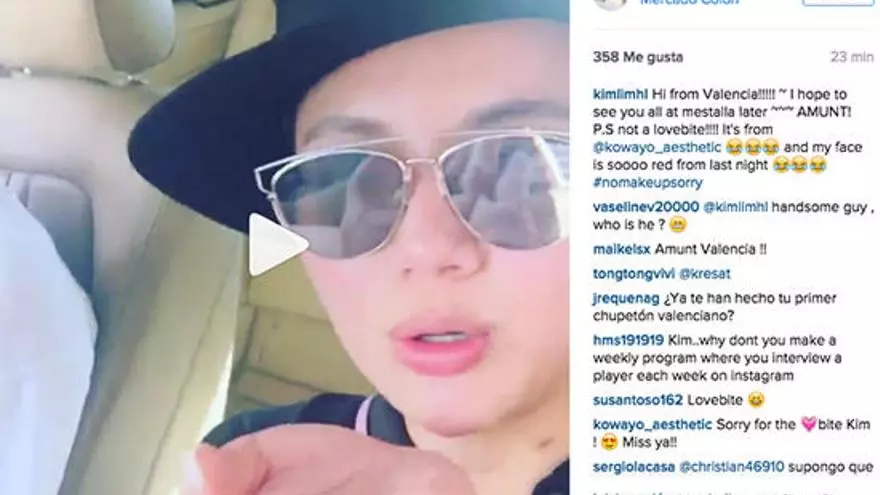View the 358 Me gusta likes list
The width and height of the screenshot is (880, 495).
click(638, 57)
